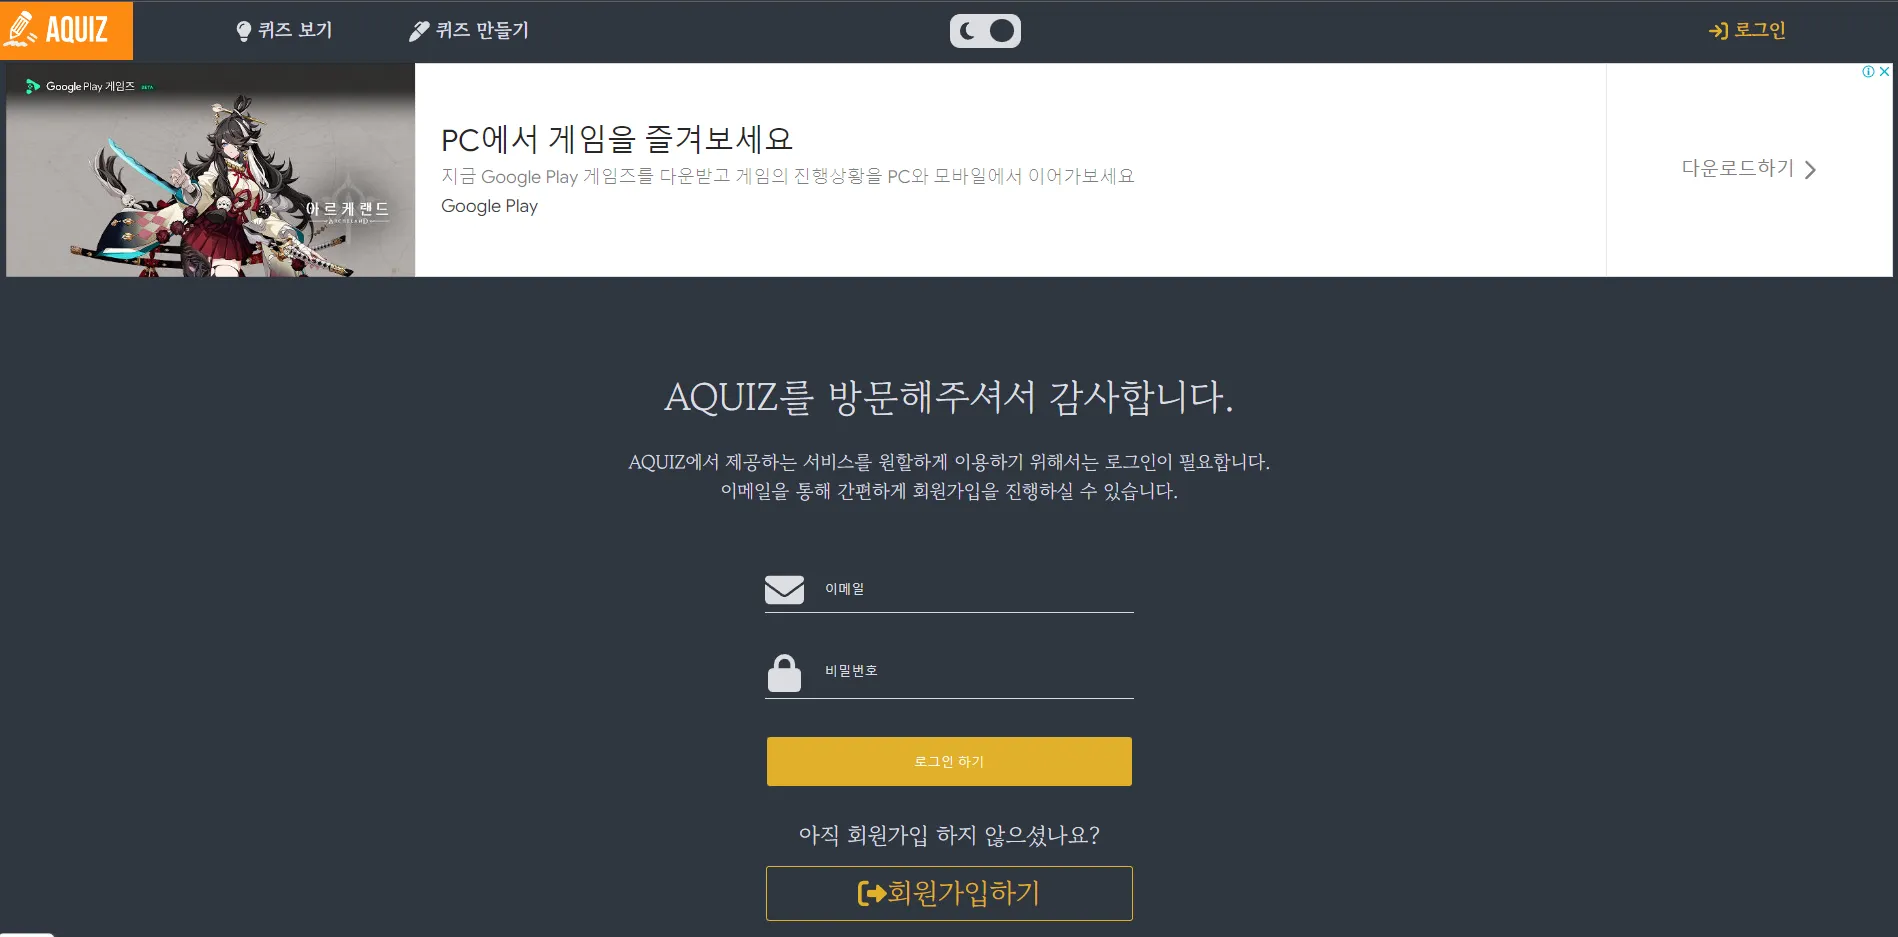Click the ad description text about Google Play 게임즈

click(x=788, y=176)
